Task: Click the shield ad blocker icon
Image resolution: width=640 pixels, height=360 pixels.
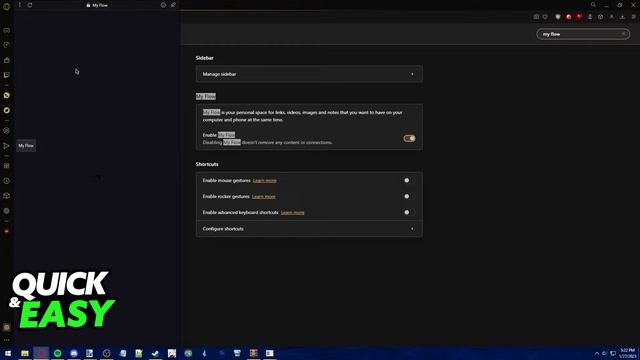Action: coord(558,17)
